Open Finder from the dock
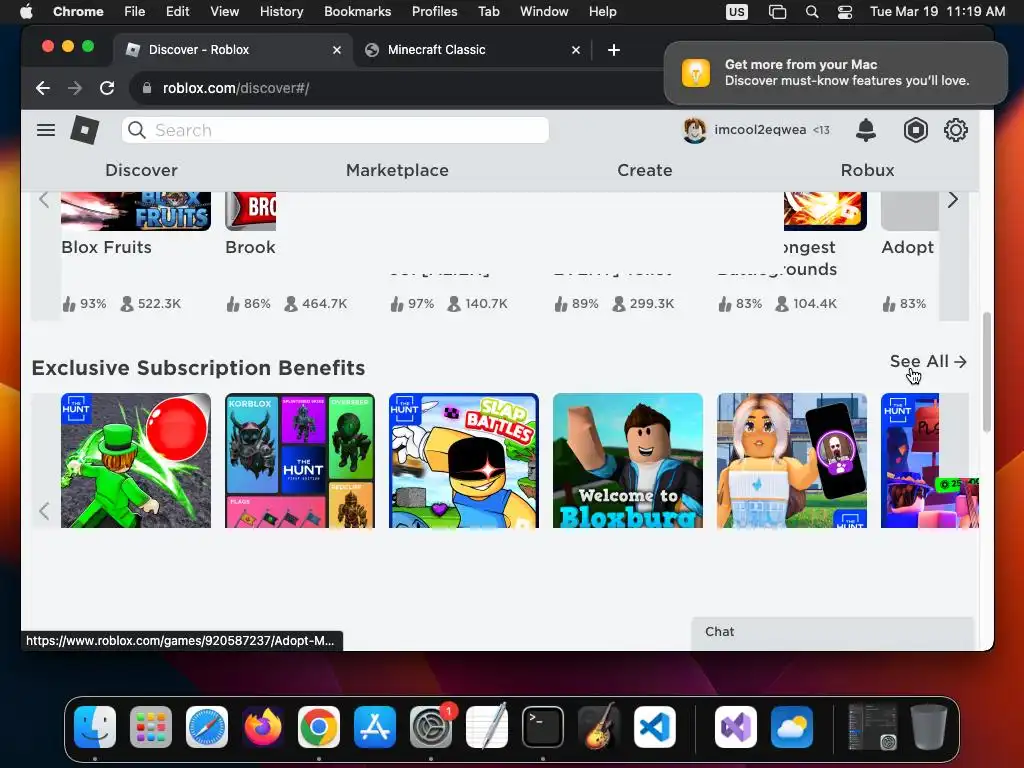This screenshot has height=768, width=1024. [x=95, y=727]
